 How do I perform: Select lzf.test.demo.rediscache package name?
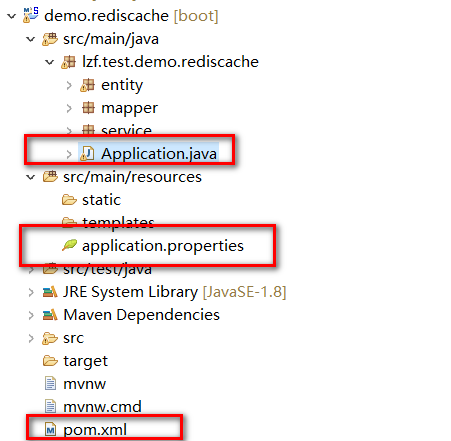(x=170, y=62)
